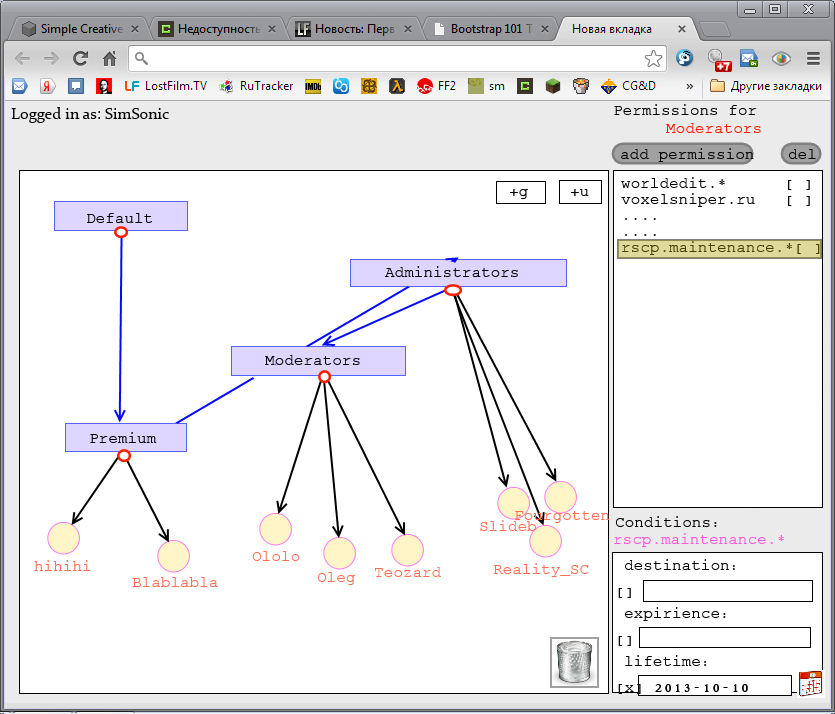Select the Blablabla user node circle

point(173,556)
